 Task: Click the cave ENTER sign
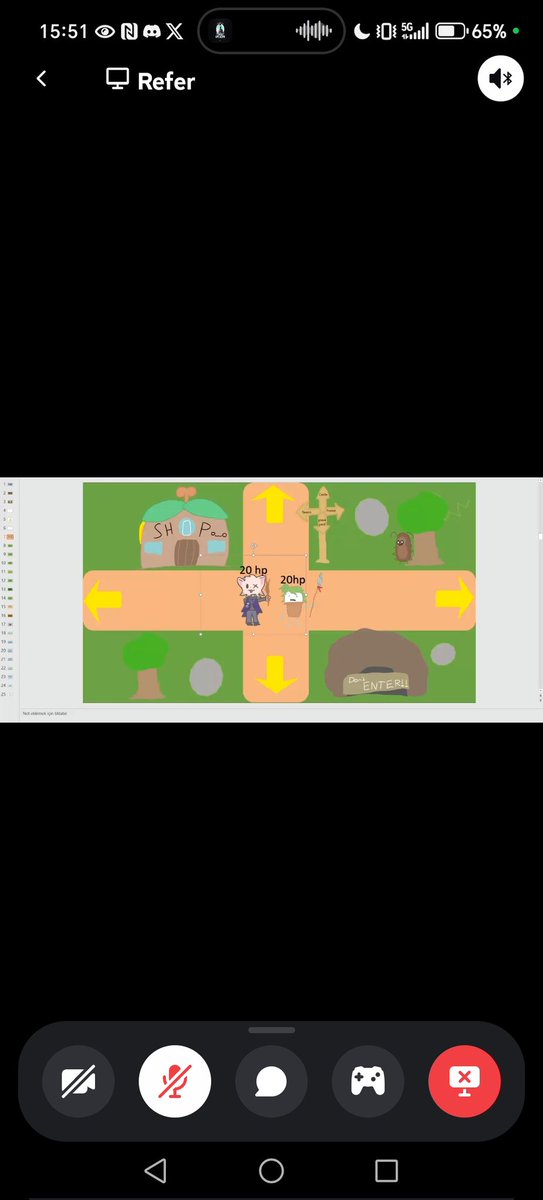pyautogui.click(x=378, y=683)
